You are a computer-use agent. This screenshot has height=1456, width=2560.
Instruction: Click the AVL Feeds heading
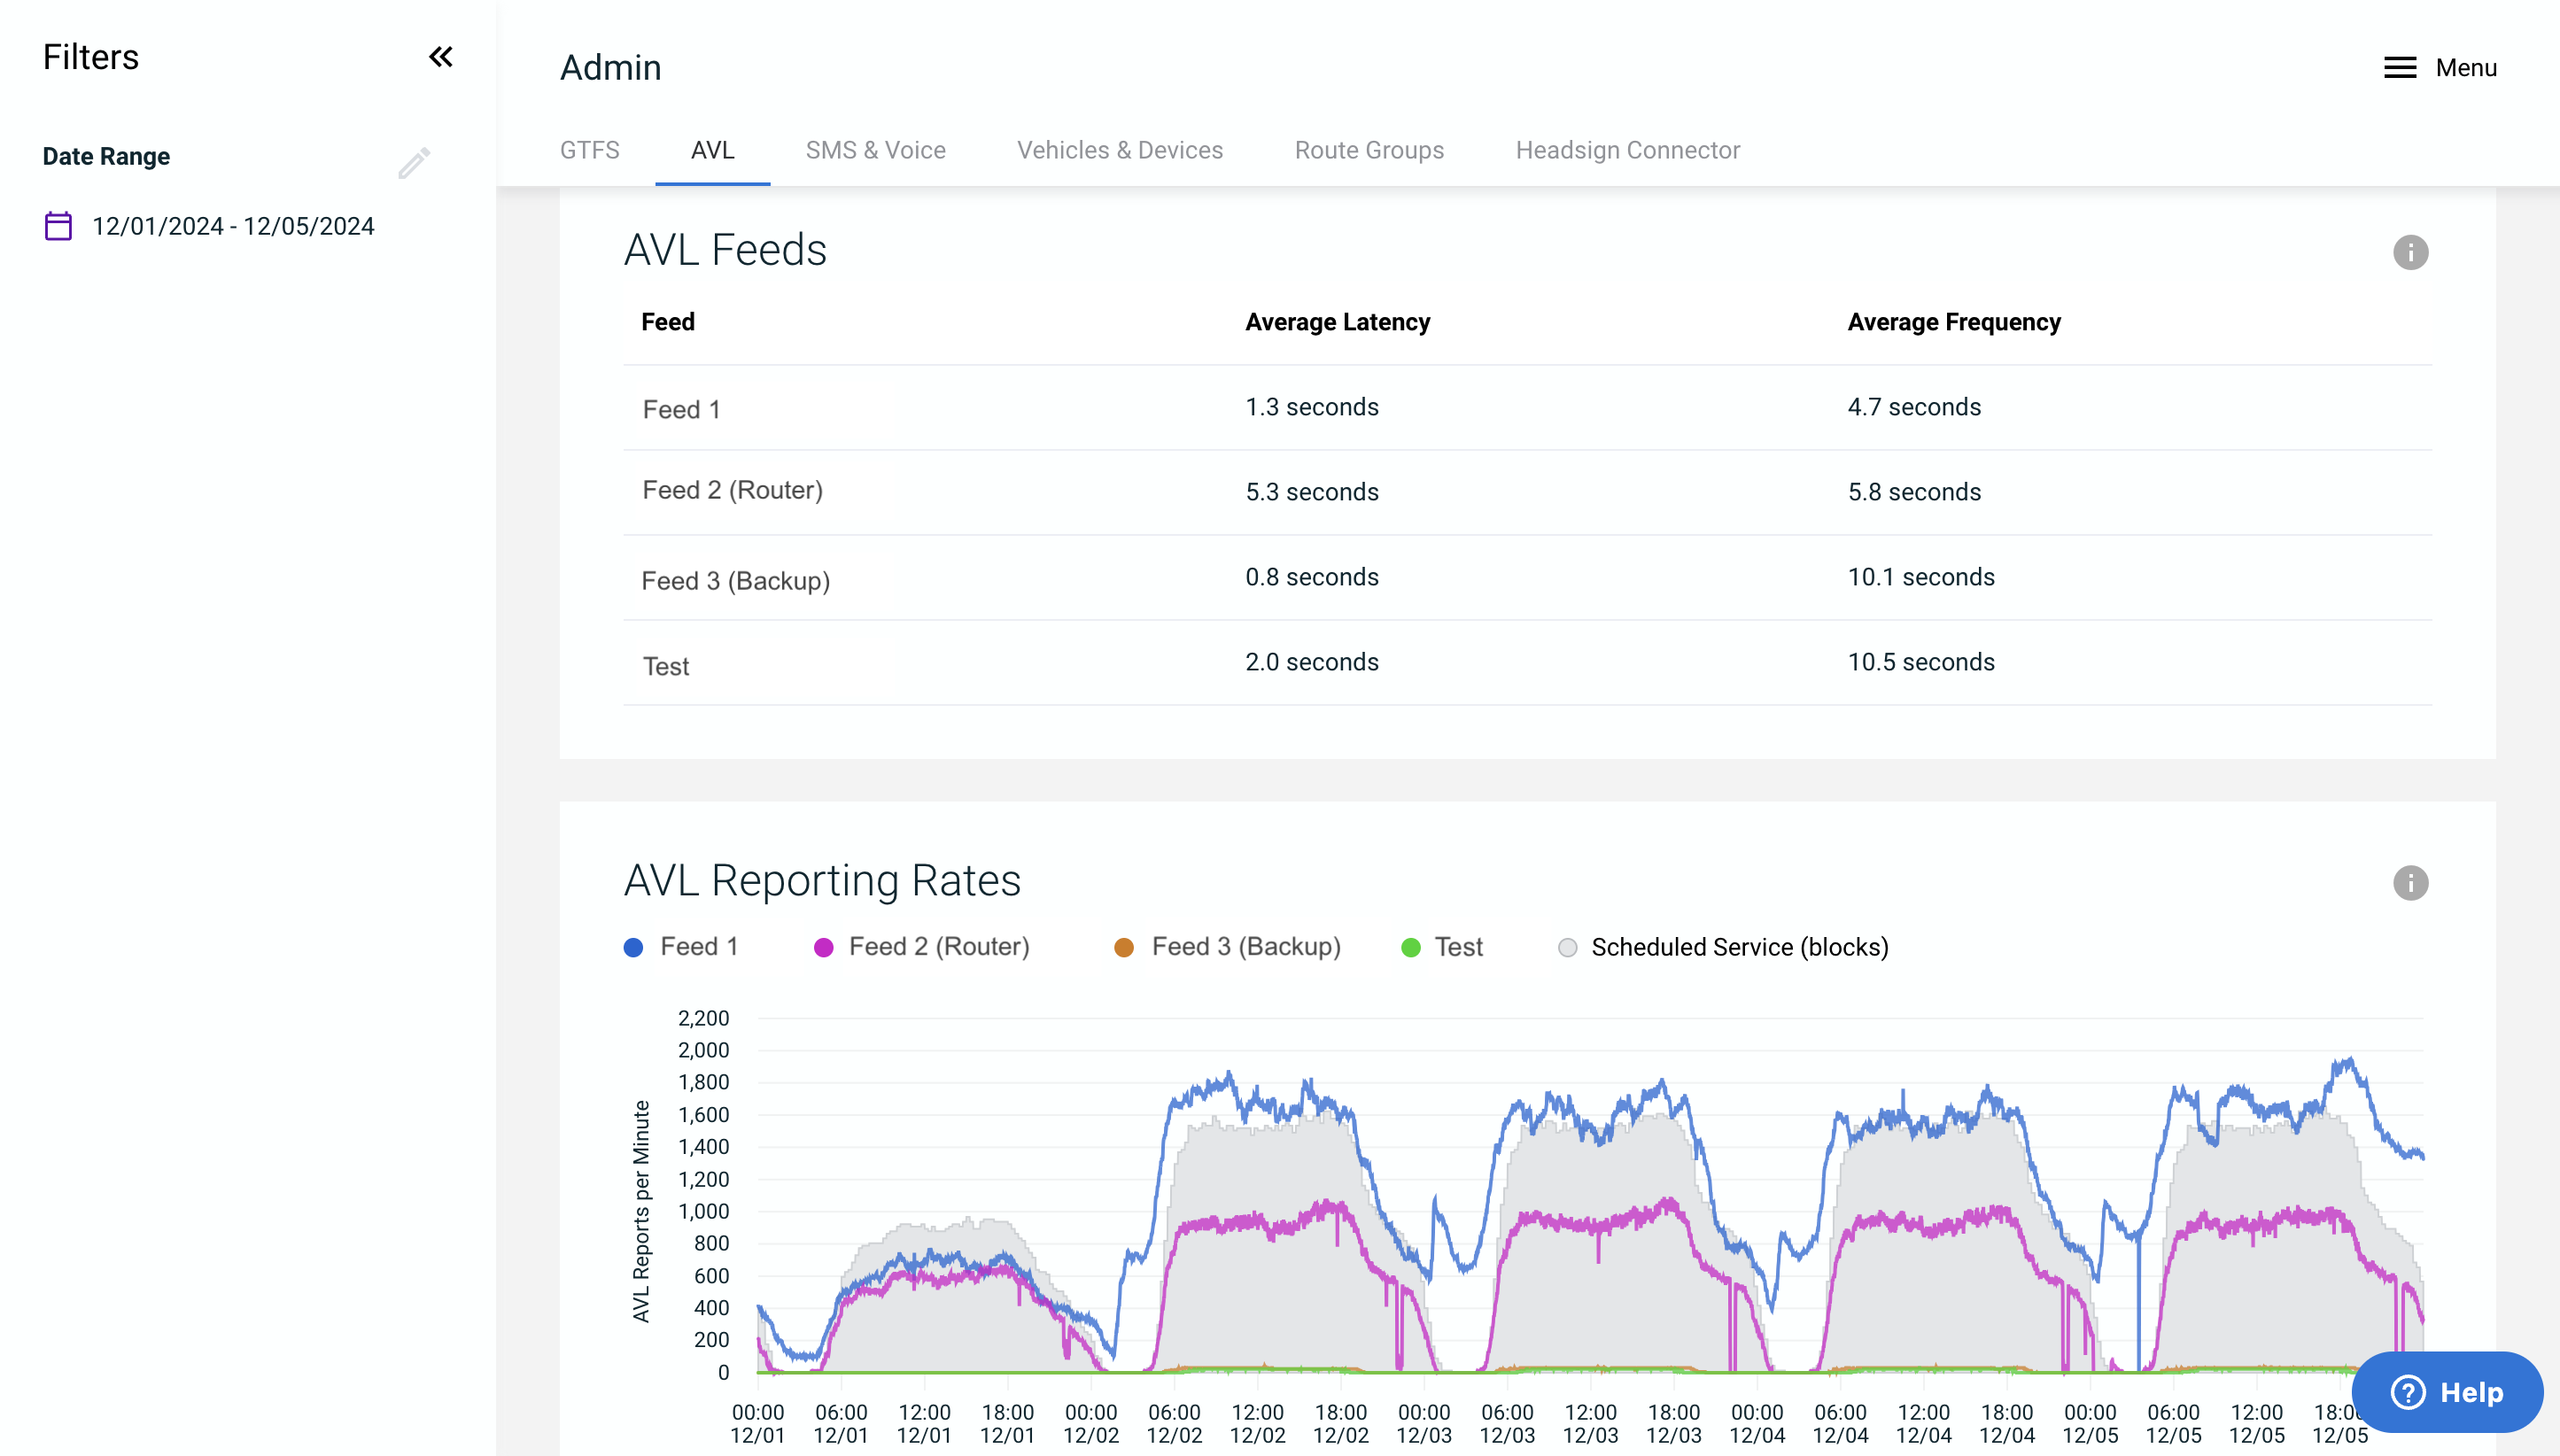[725, 250]
